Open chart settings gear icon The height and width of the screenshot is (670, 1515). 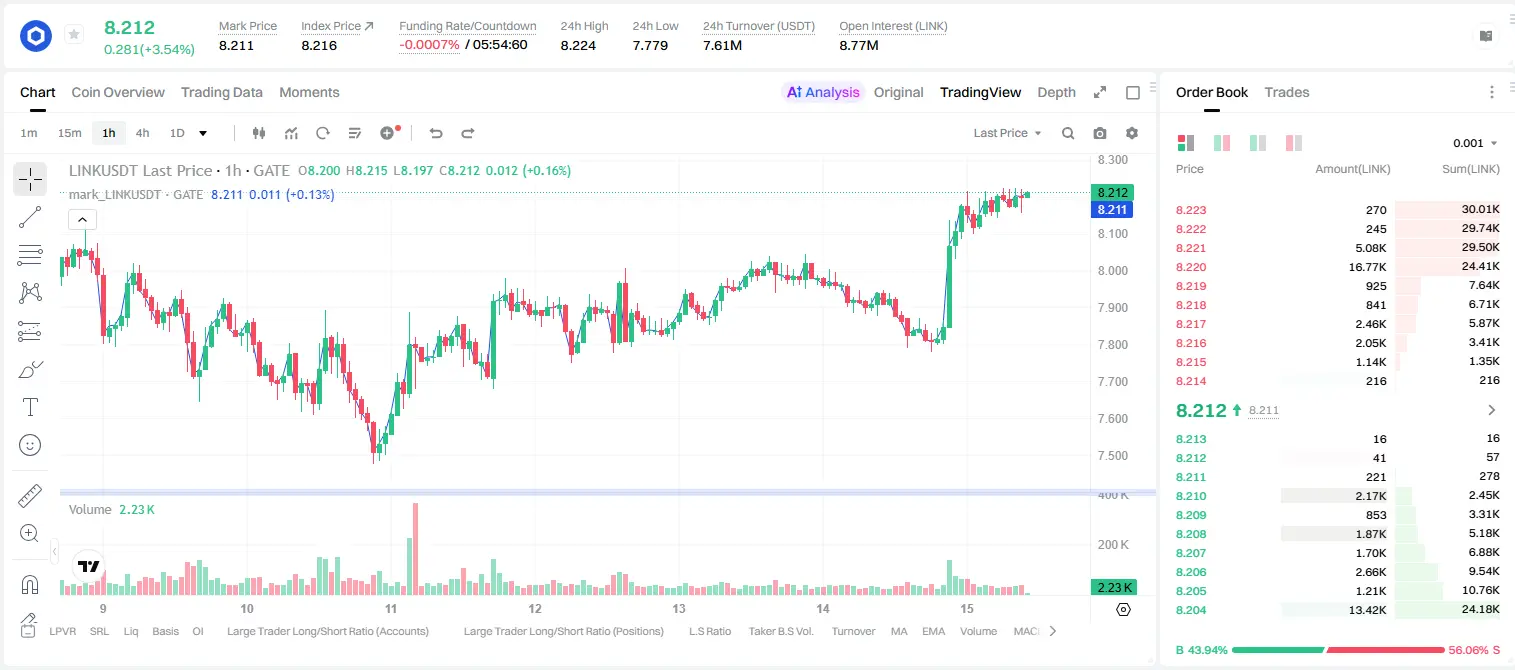pos(1132,133)
